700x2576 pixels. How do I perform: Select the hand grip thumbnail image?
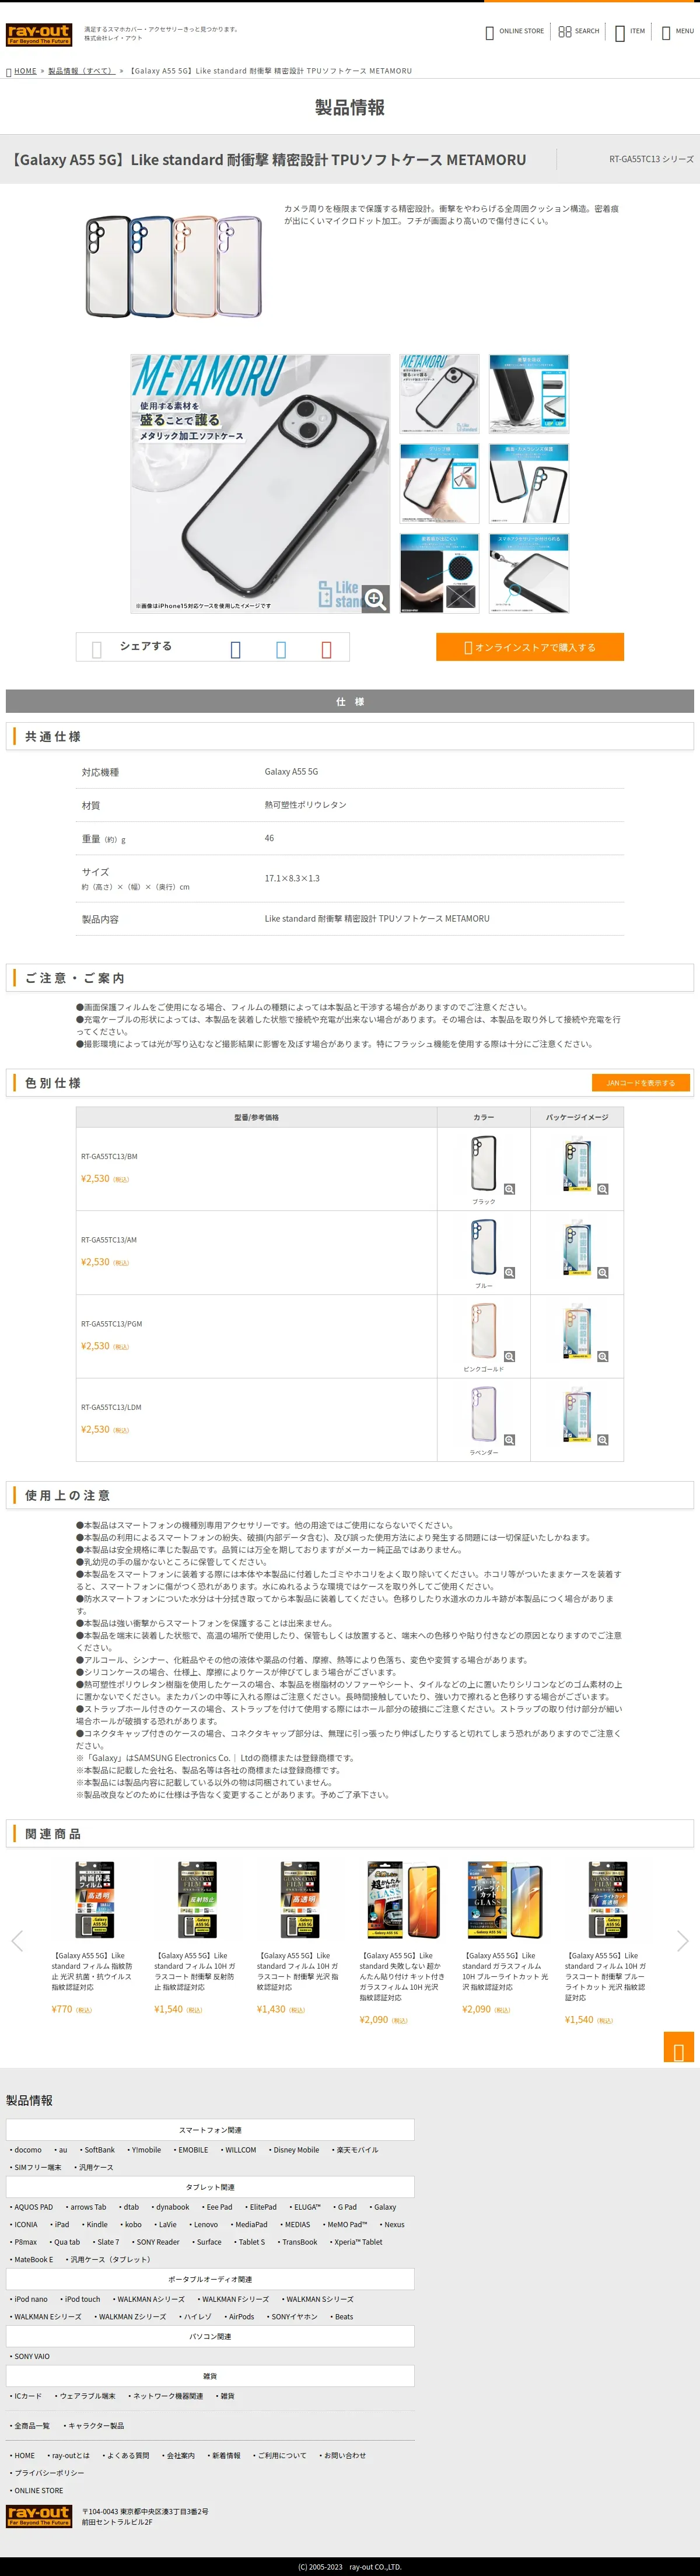(x=439, y=483)
